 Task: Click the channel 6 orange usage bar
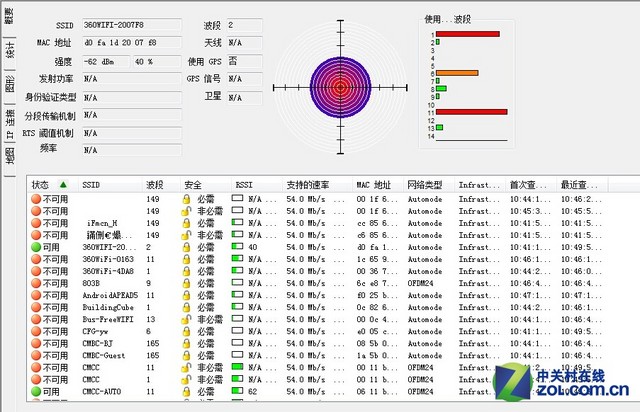[457, 73]
